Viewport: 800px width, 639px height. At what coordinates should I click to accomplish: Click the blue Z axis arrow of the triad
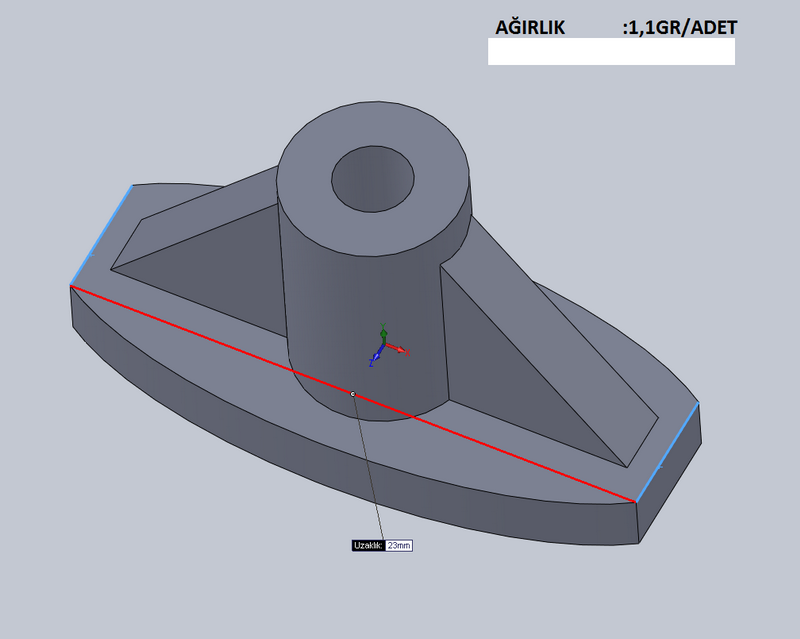[x=375, y=358]
